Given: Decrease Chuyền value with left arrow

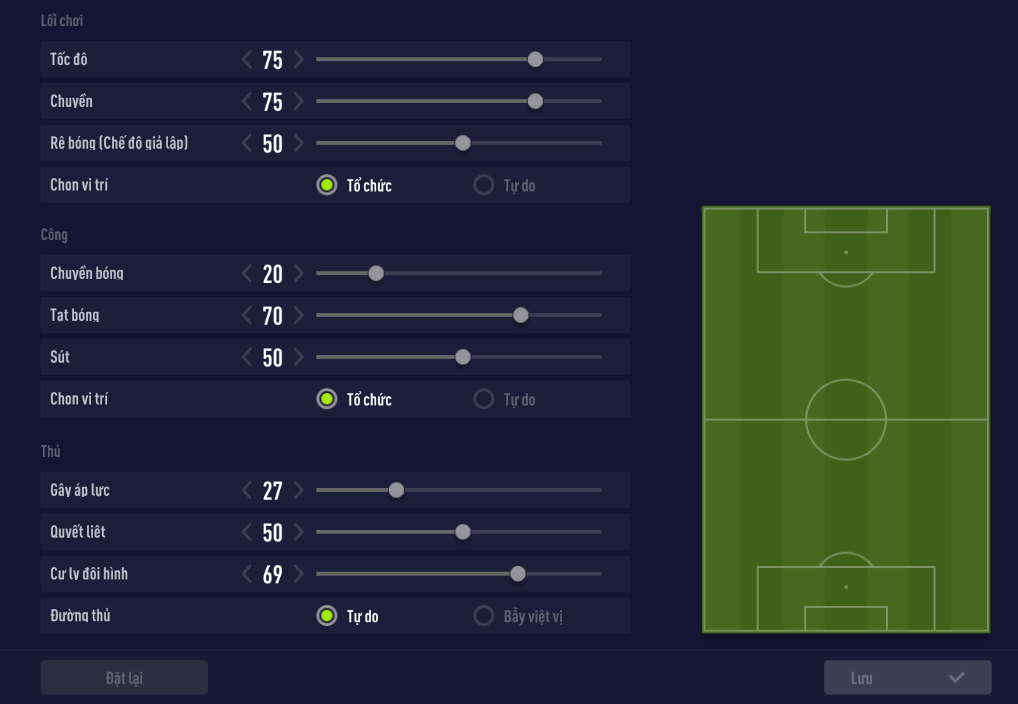Looking at the screenshot, I should [x=247, y=102].
